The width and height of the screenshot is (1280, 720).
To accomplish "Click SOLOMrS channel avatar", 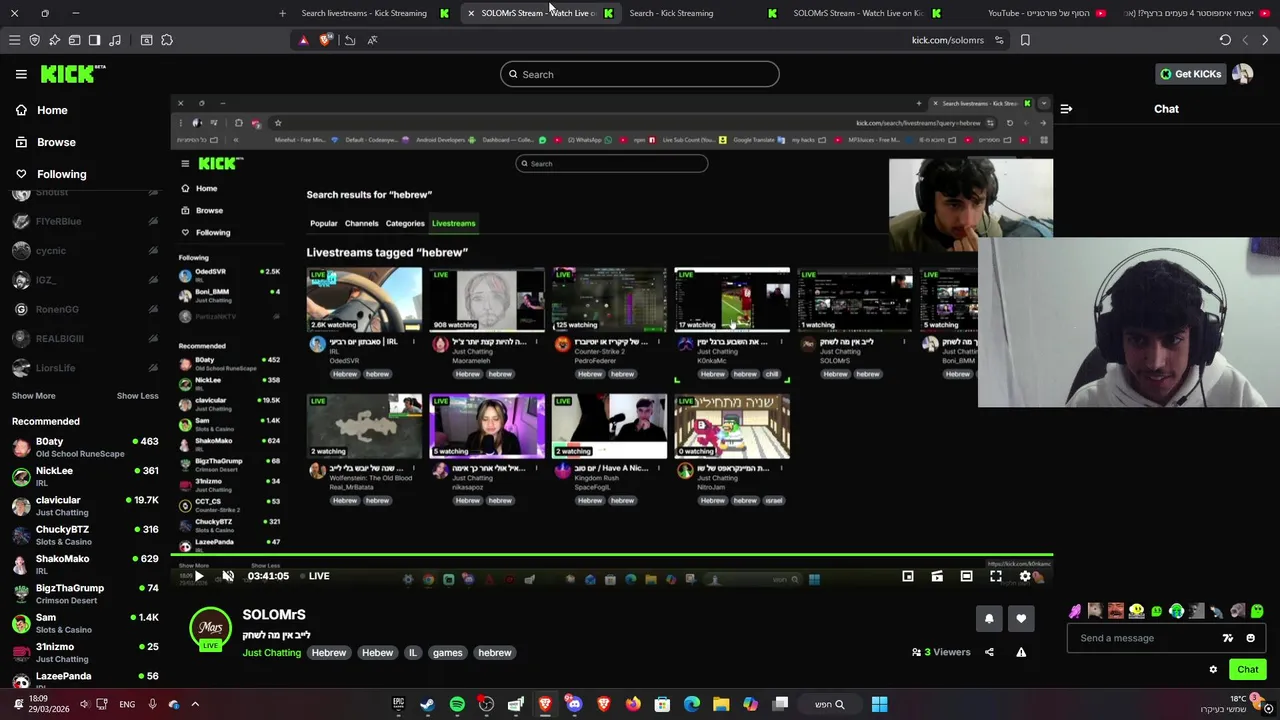I will click(210, 629).
